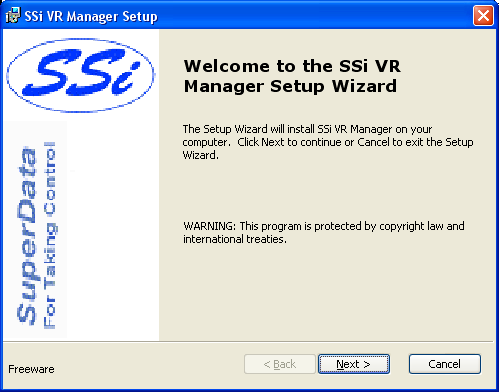Screen dimensions: 499x392
Task: Click the SSi VR Manager Setup title text
Action: tap(91, 16)
